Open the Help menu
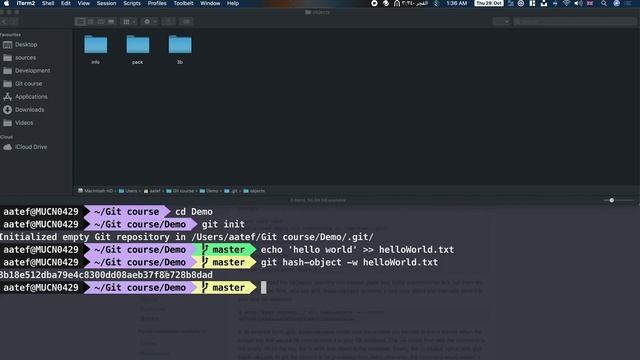This screenshot has width=640, height=360. (233, 3)
